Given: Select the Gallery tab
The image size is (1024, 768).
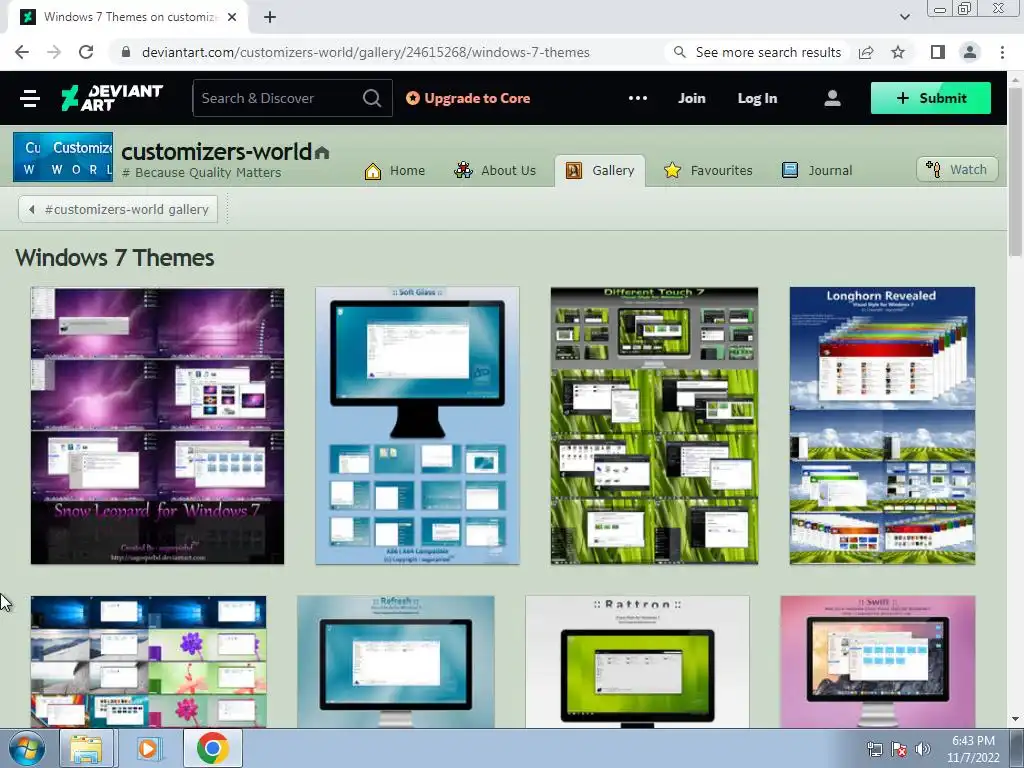Looking at the screenshot, I should click(x=600, y=170).
